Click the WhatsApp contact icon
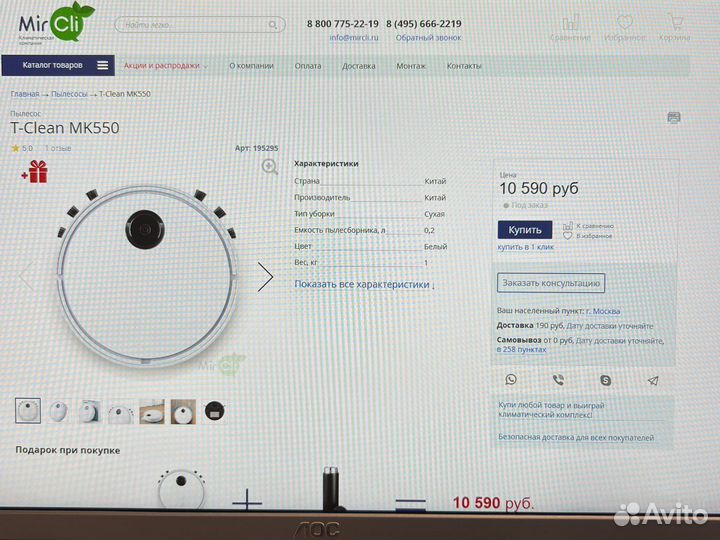720x540 pixels. pos(511,380)
